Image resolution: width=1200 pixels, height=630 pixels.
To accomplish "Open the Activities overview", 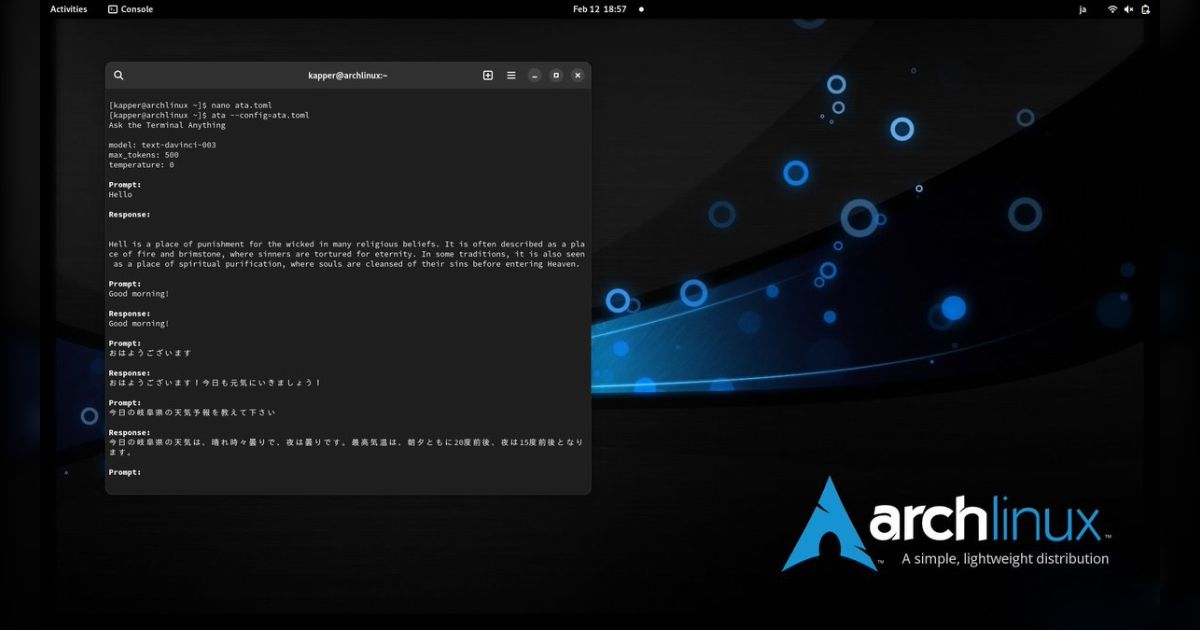I will (68, 9).
